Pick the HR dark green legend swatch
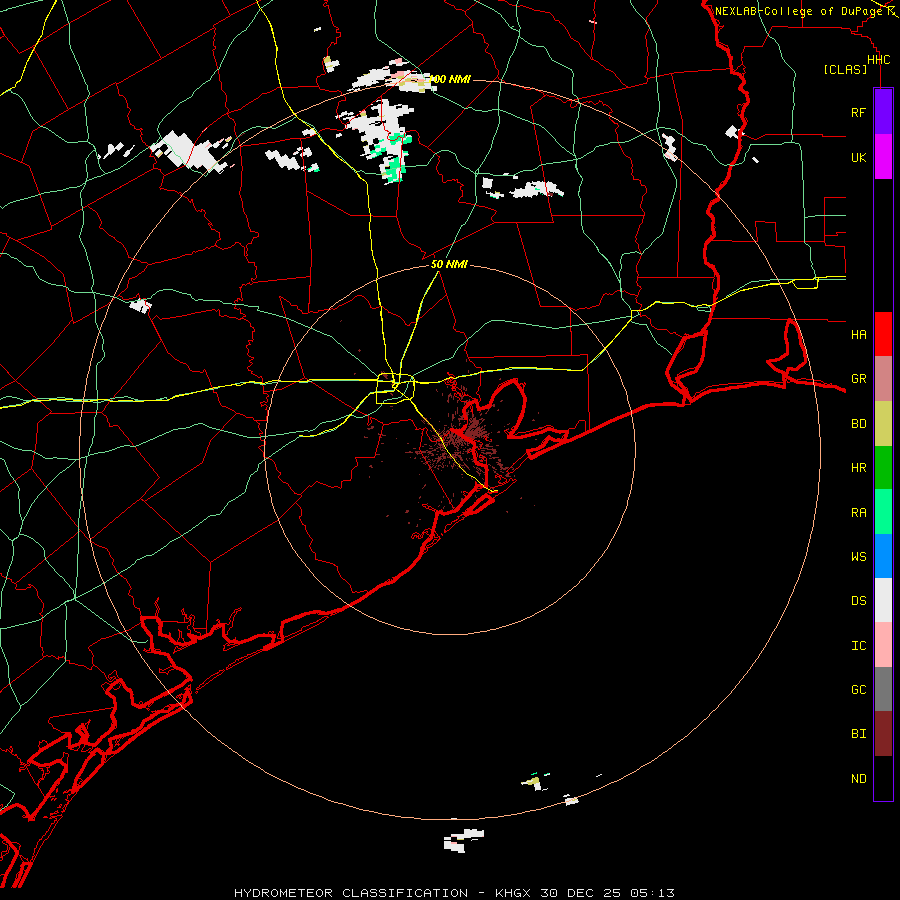 [x=883, y=468]
